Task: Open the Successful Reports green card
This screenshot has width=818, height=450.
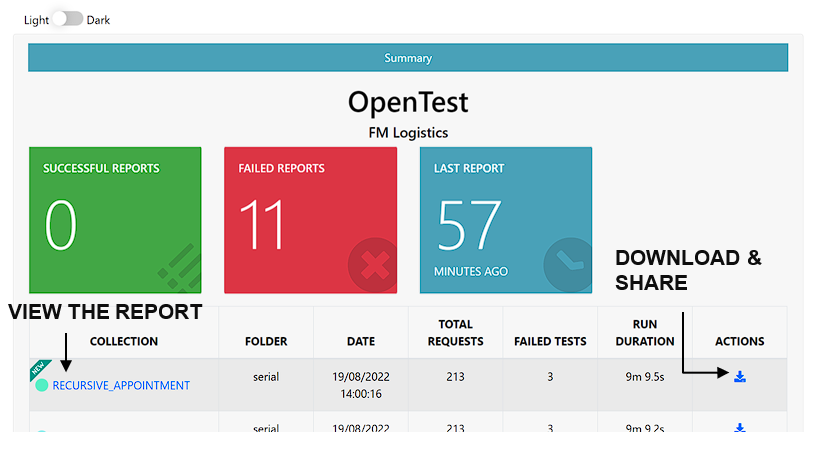Action: click(115, 220)
